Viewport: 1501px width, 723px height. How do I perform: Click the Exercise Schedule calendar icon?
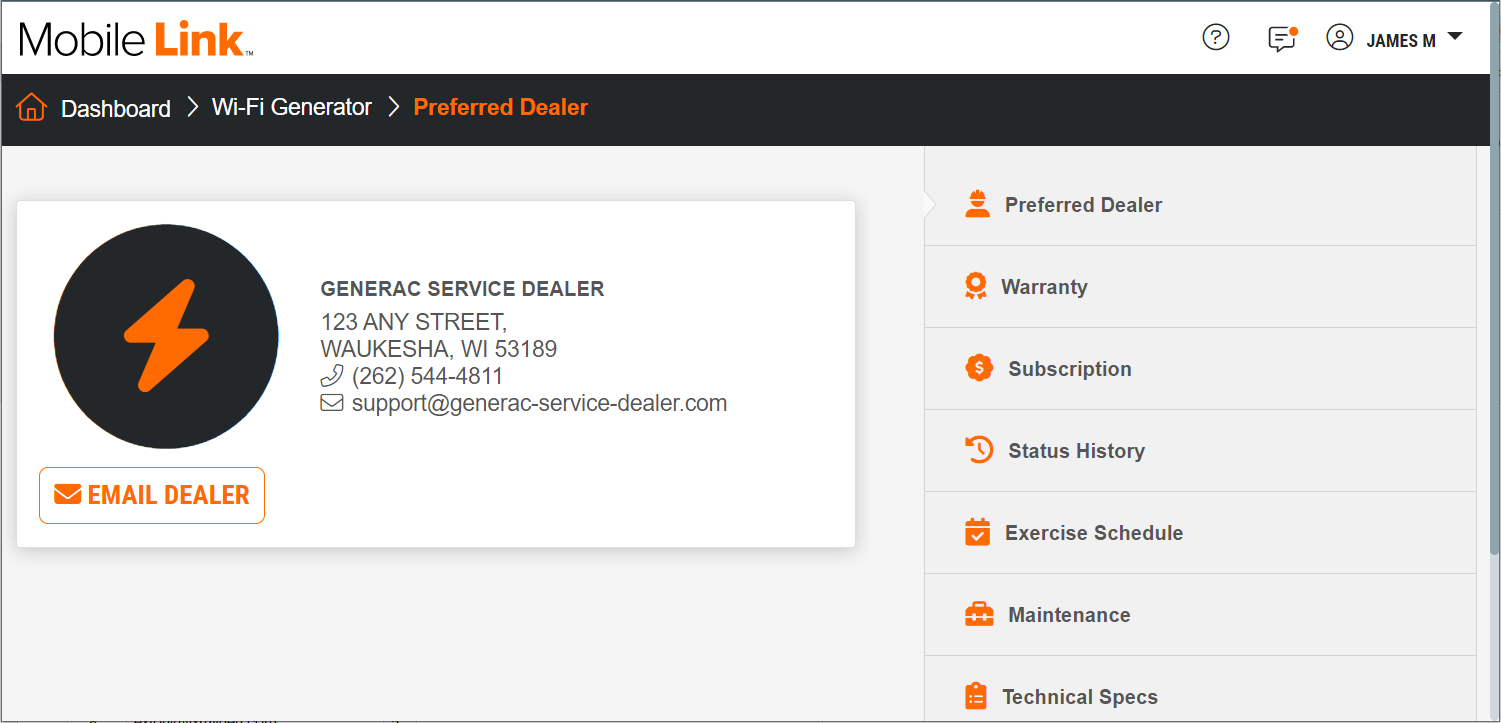[x=977, y=532]
